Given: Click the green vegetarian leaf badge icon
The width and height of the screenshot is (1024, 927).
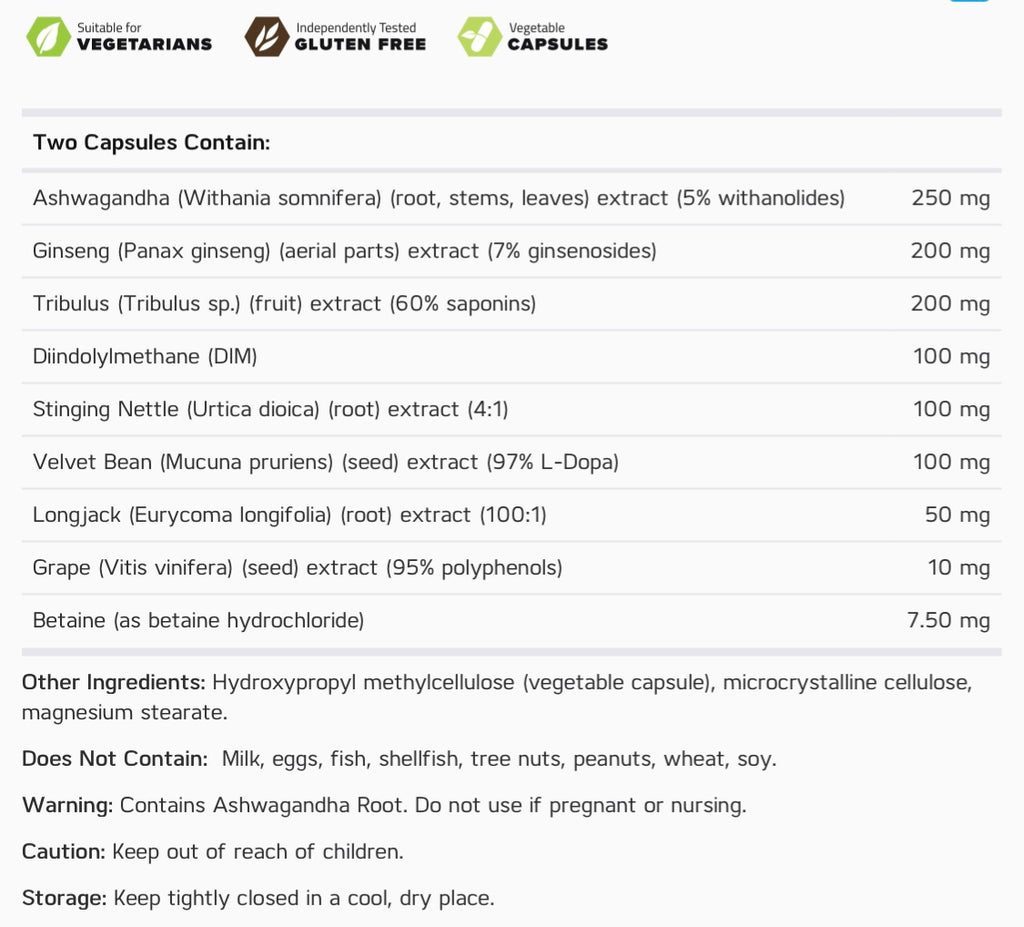Looking at the screenshot, I should point(48,37).
